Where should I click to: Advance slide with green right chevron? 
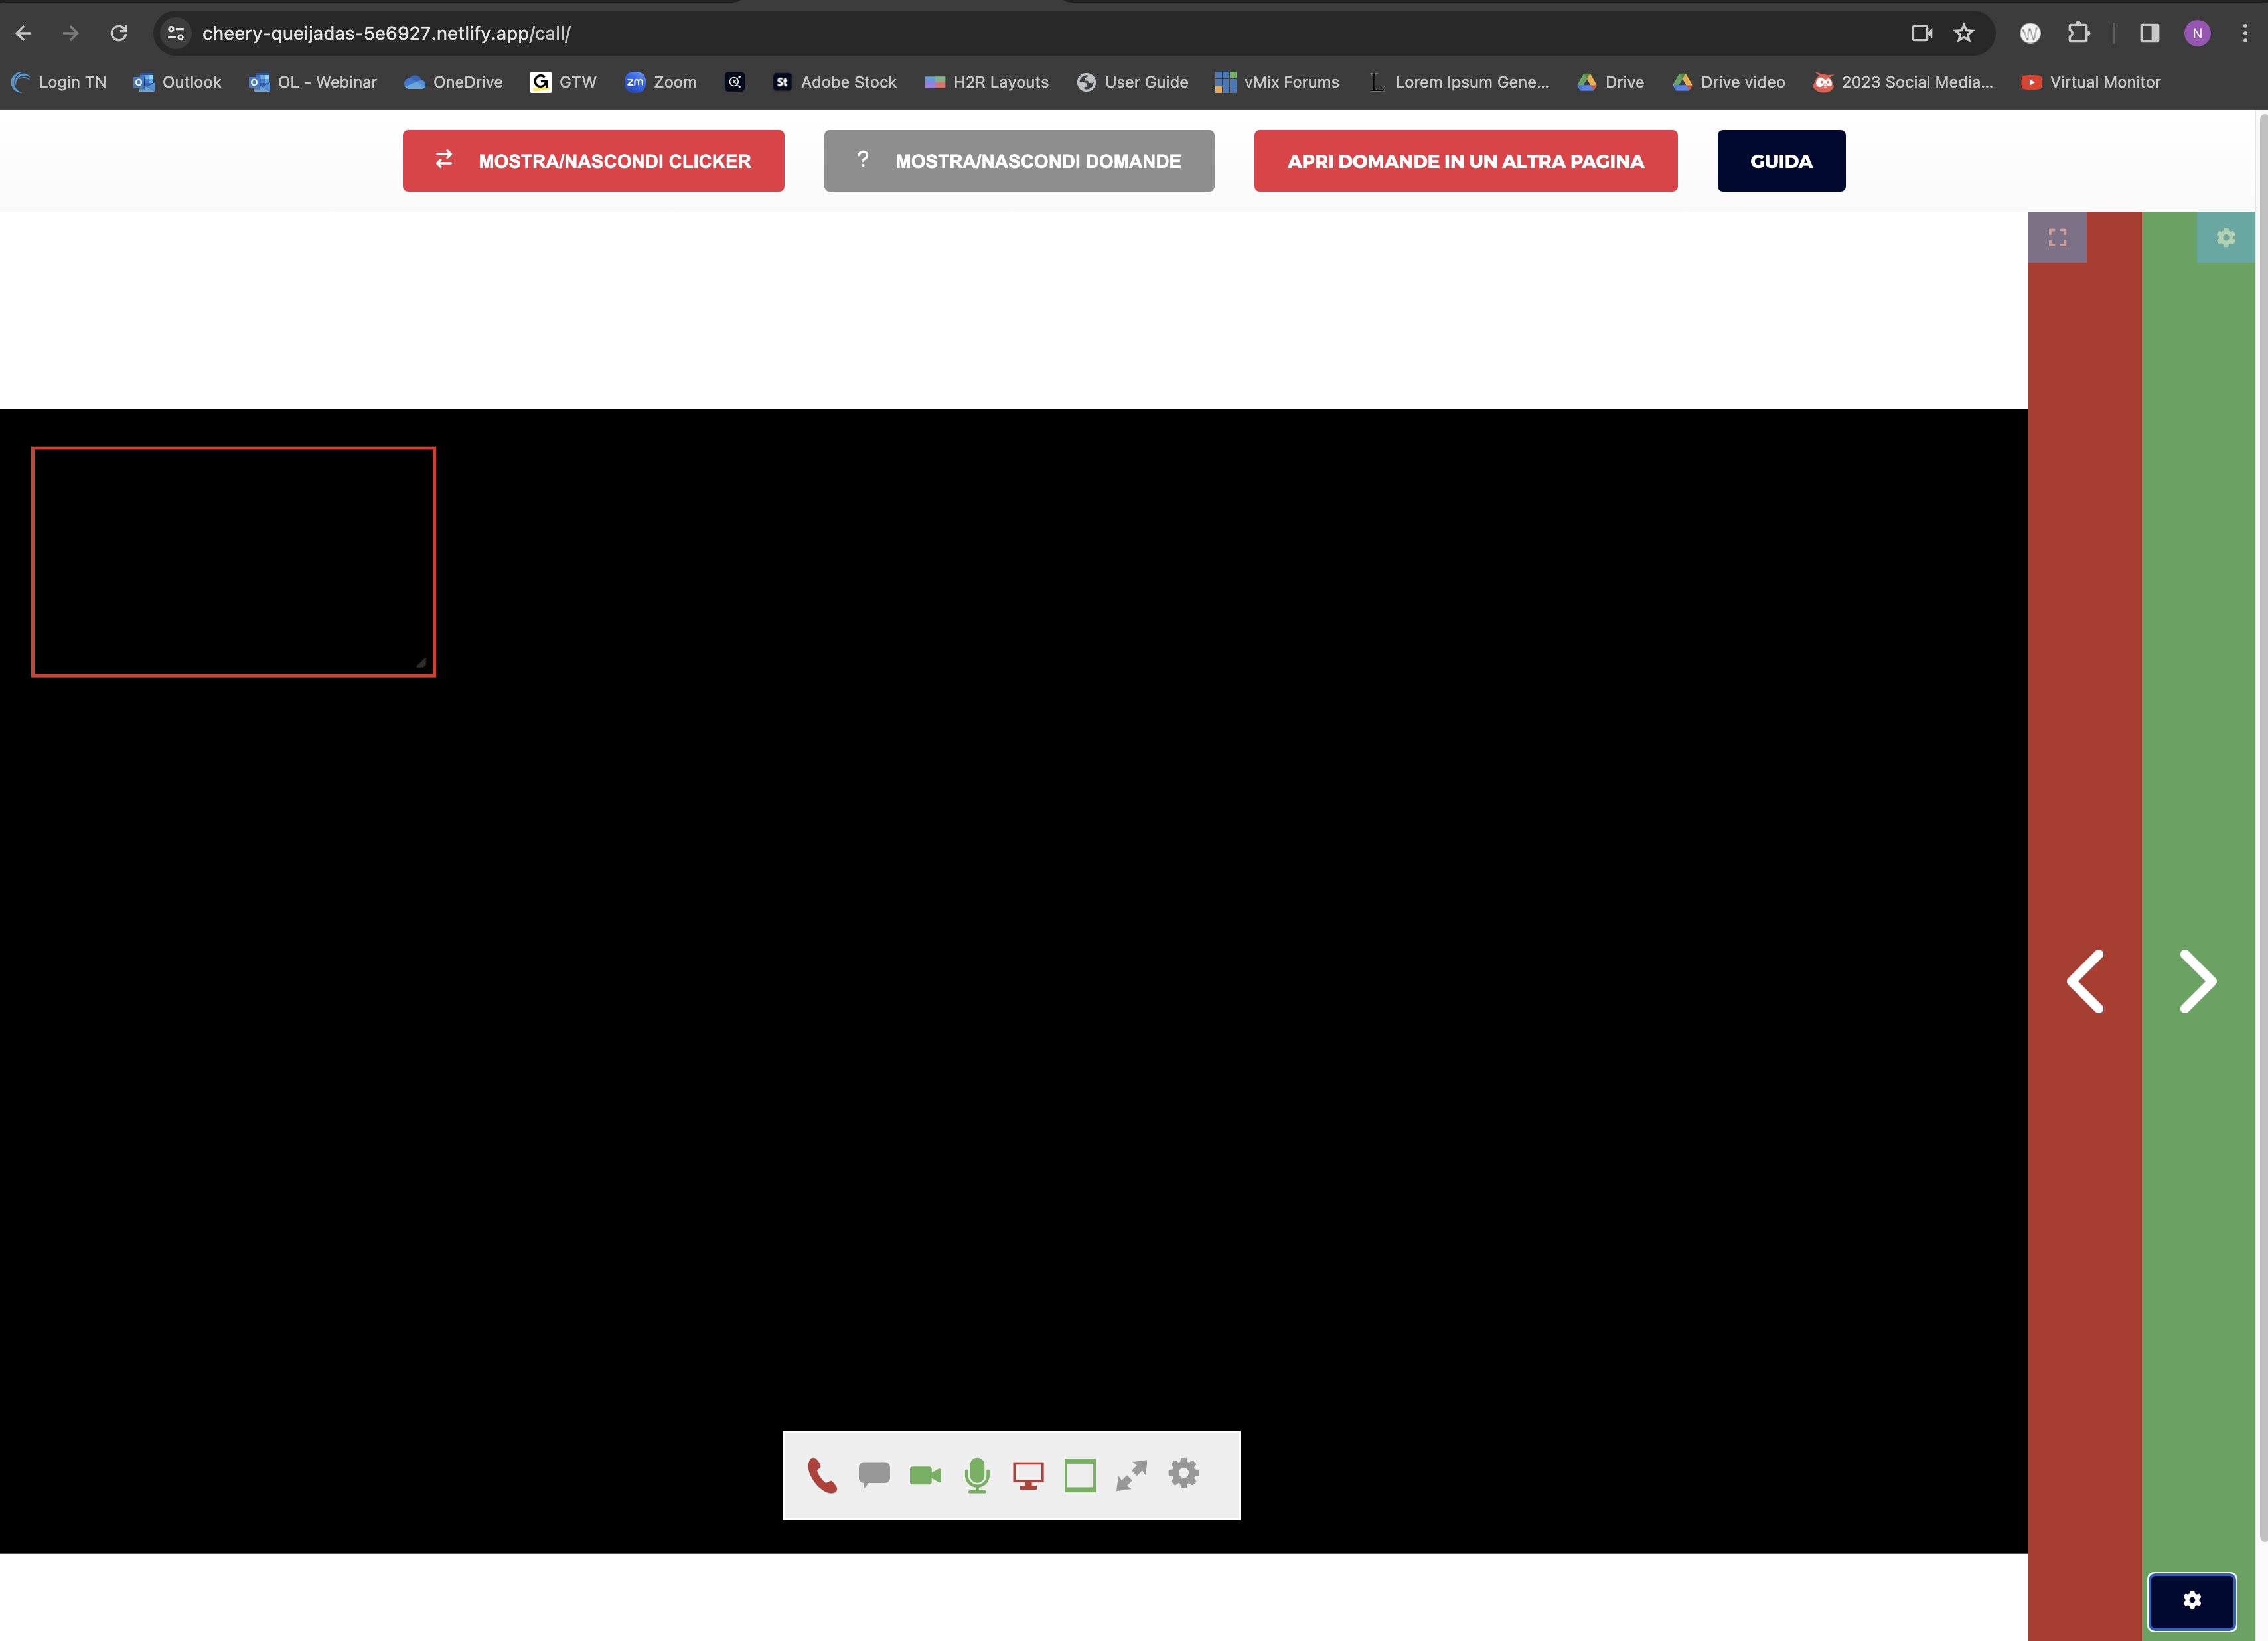click(2198, 981)
